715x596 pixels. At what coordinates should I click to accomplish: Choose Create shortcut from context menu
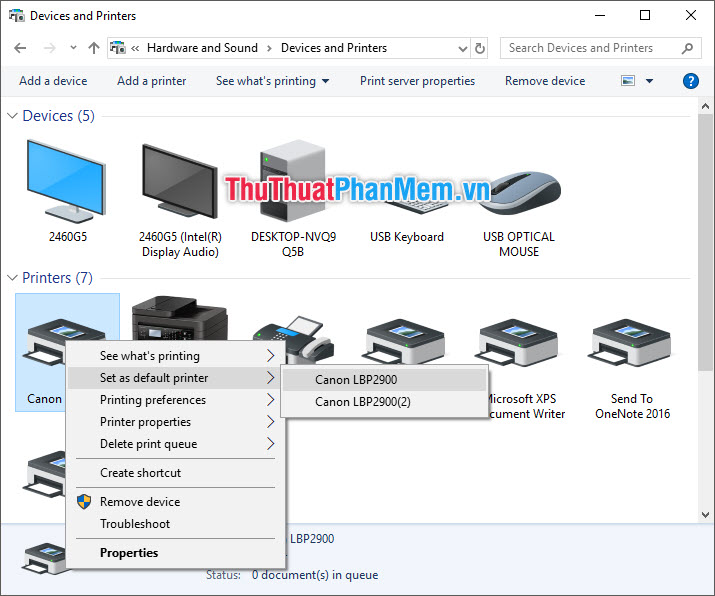(x=176, y=473)
